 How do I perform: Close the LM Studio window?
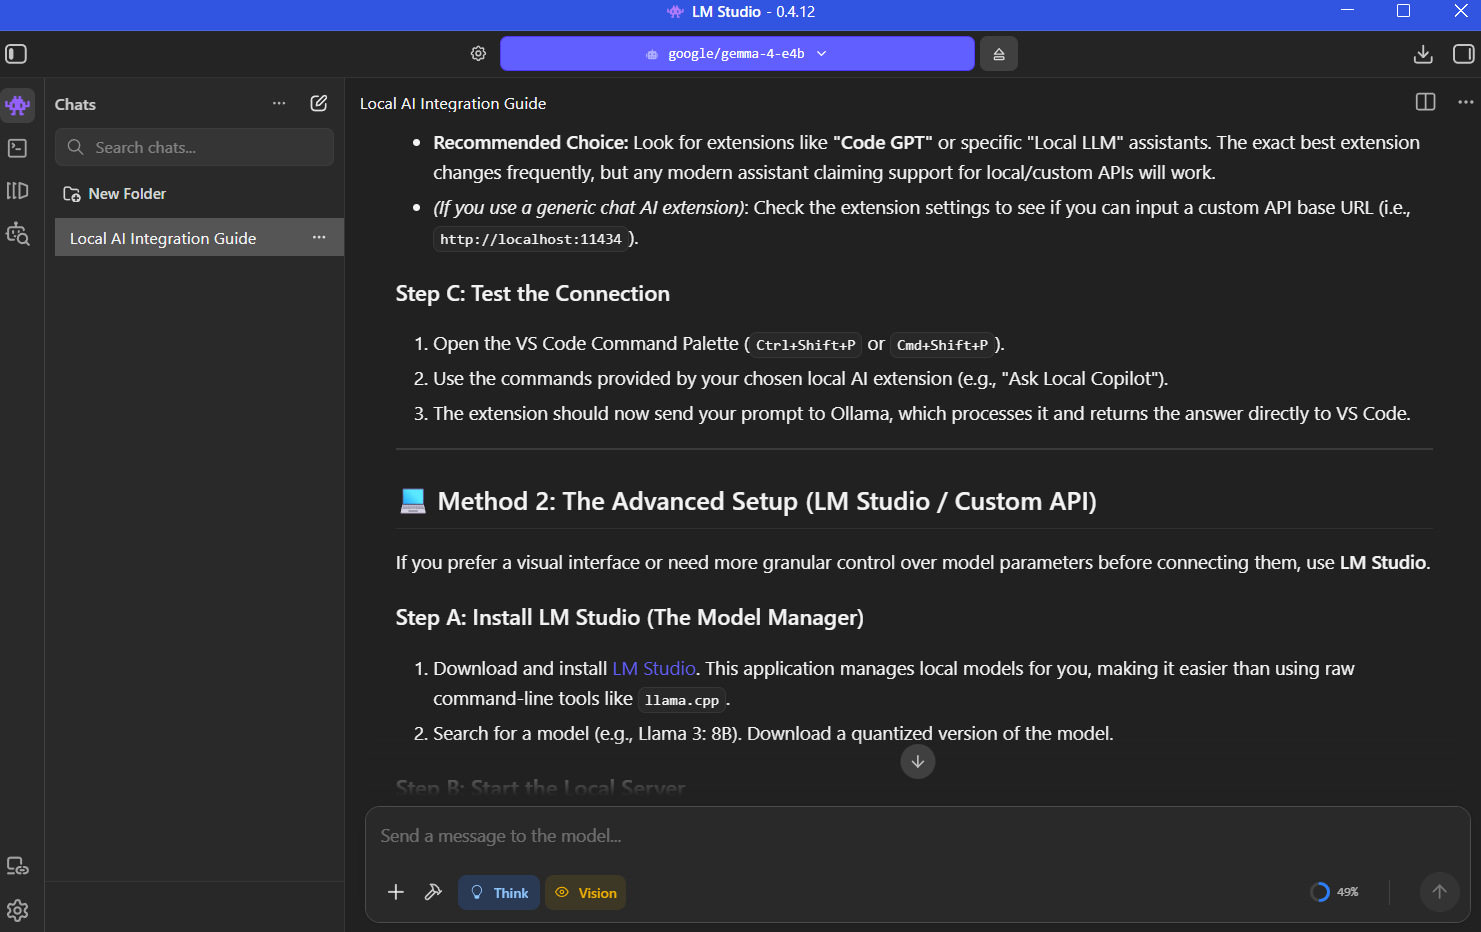pos(1460,11)
